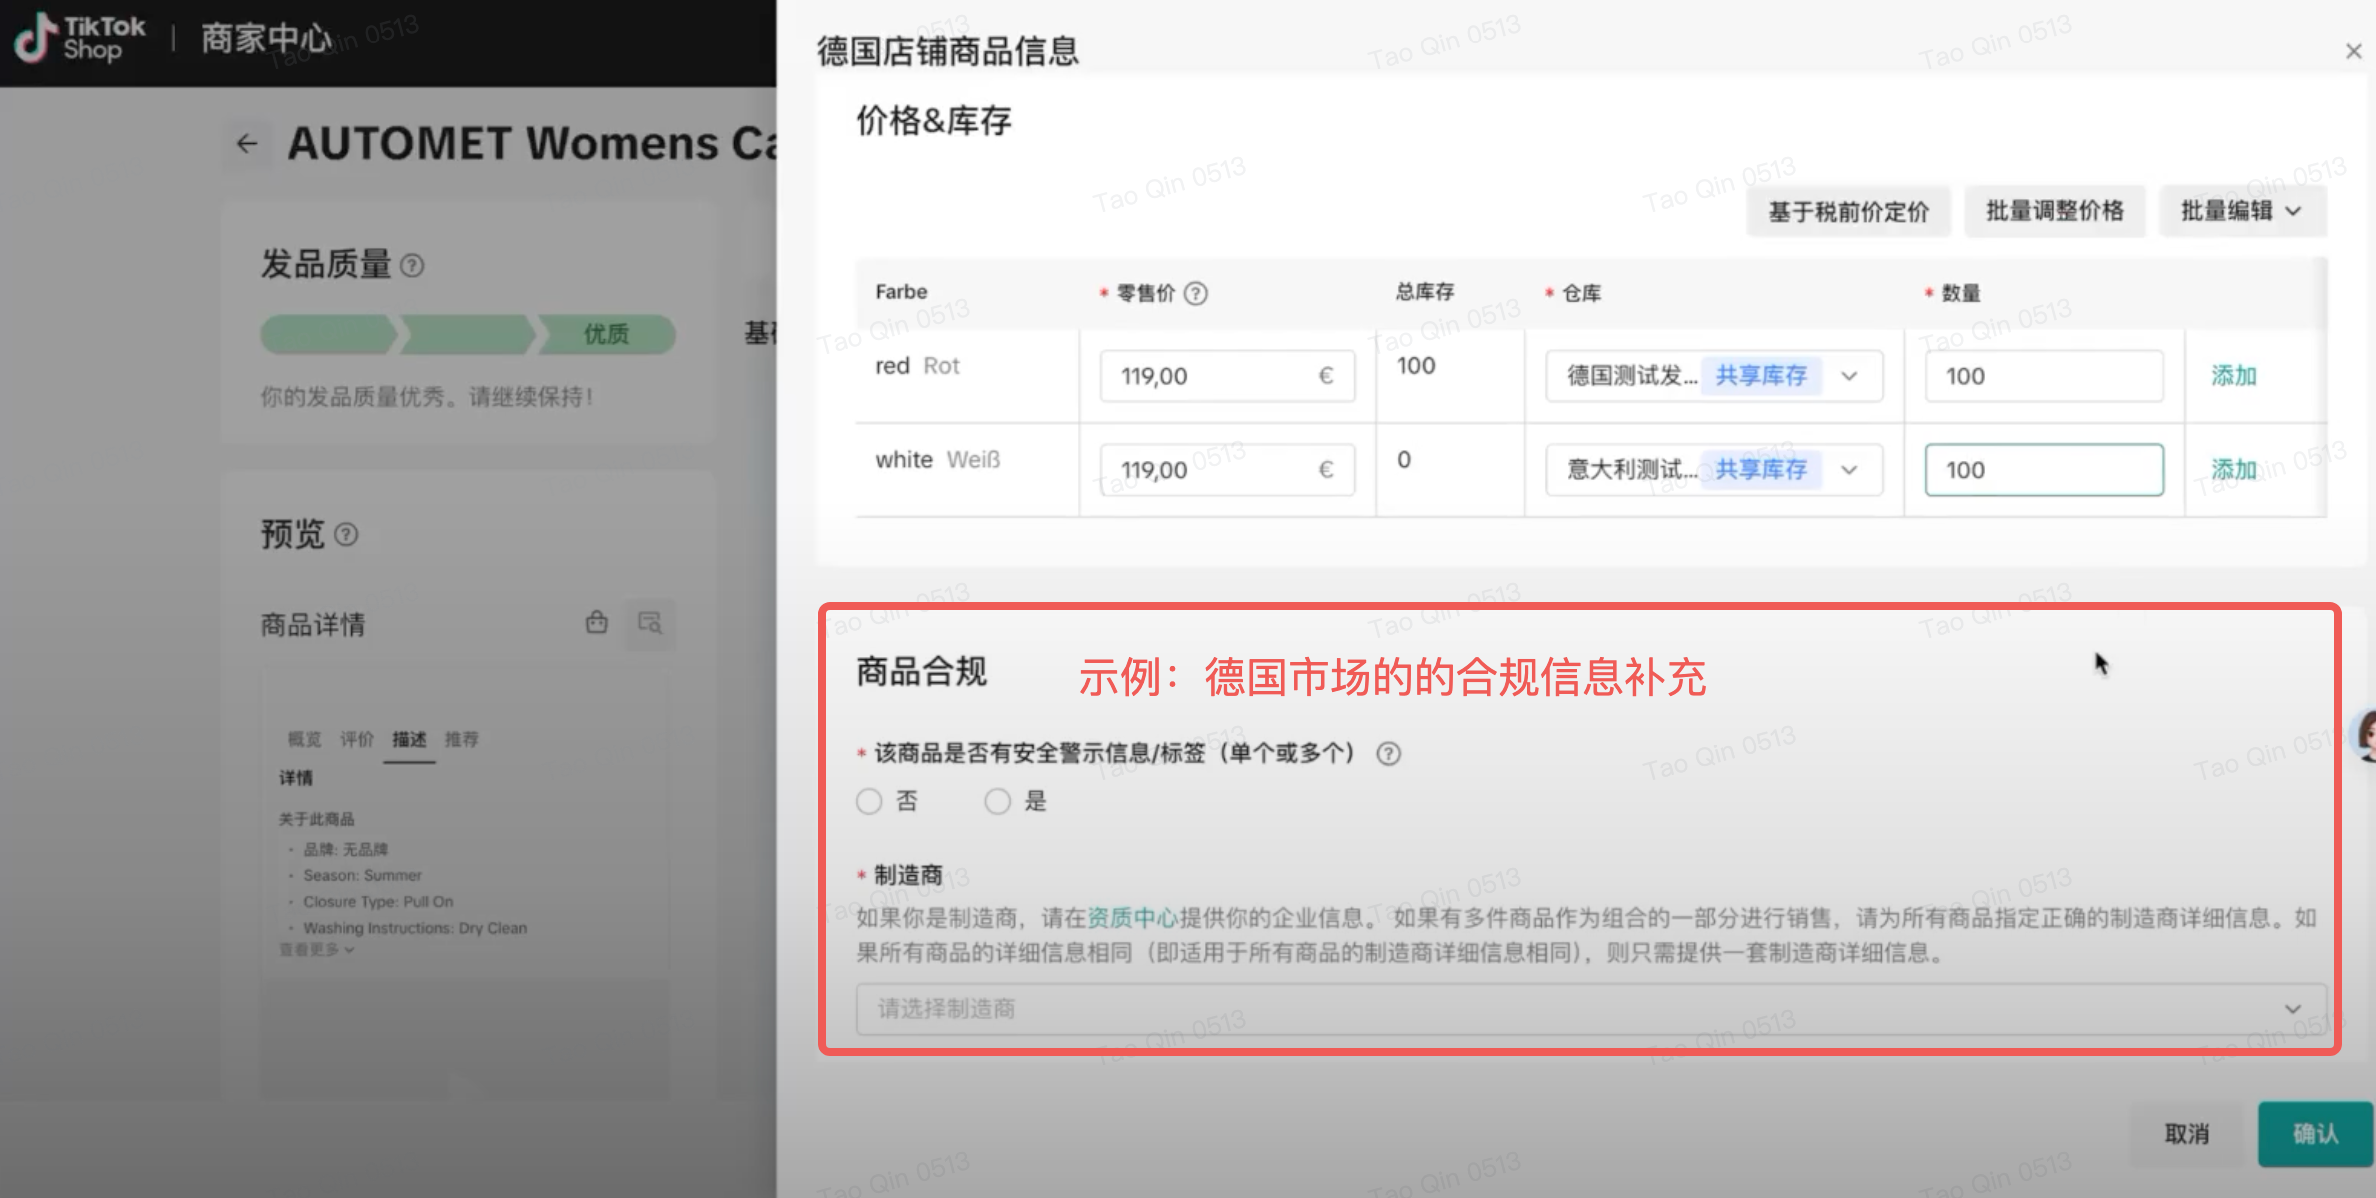
Task: Click the 确认 confirm button
Action: [2314, 1133]
